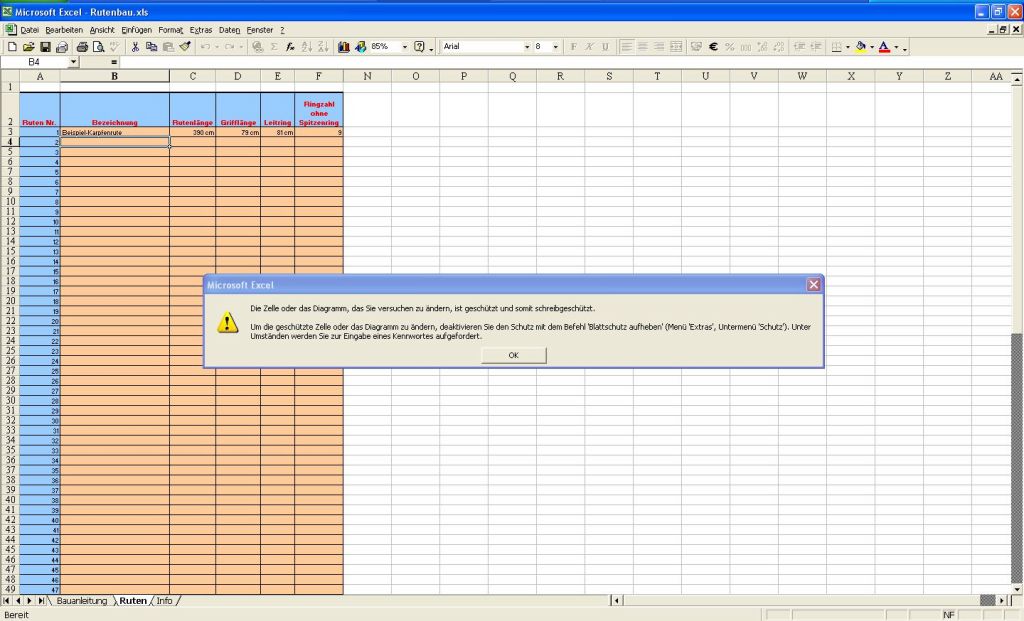
Task: Close the warning dialog with its X button
Action: [814, 285]
